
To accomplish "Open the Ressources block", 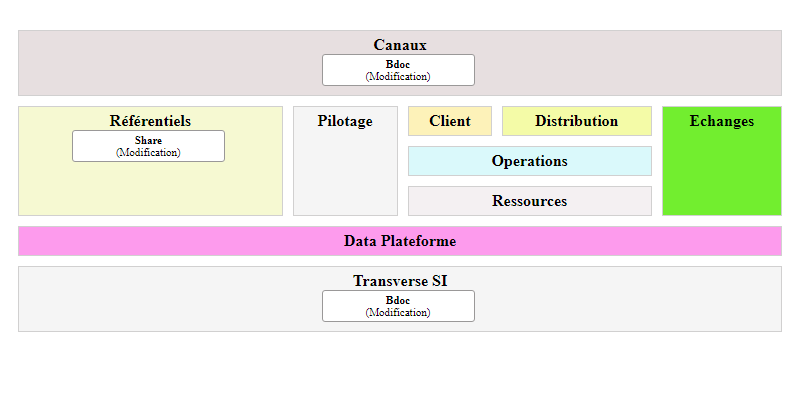I will [529, 201].
